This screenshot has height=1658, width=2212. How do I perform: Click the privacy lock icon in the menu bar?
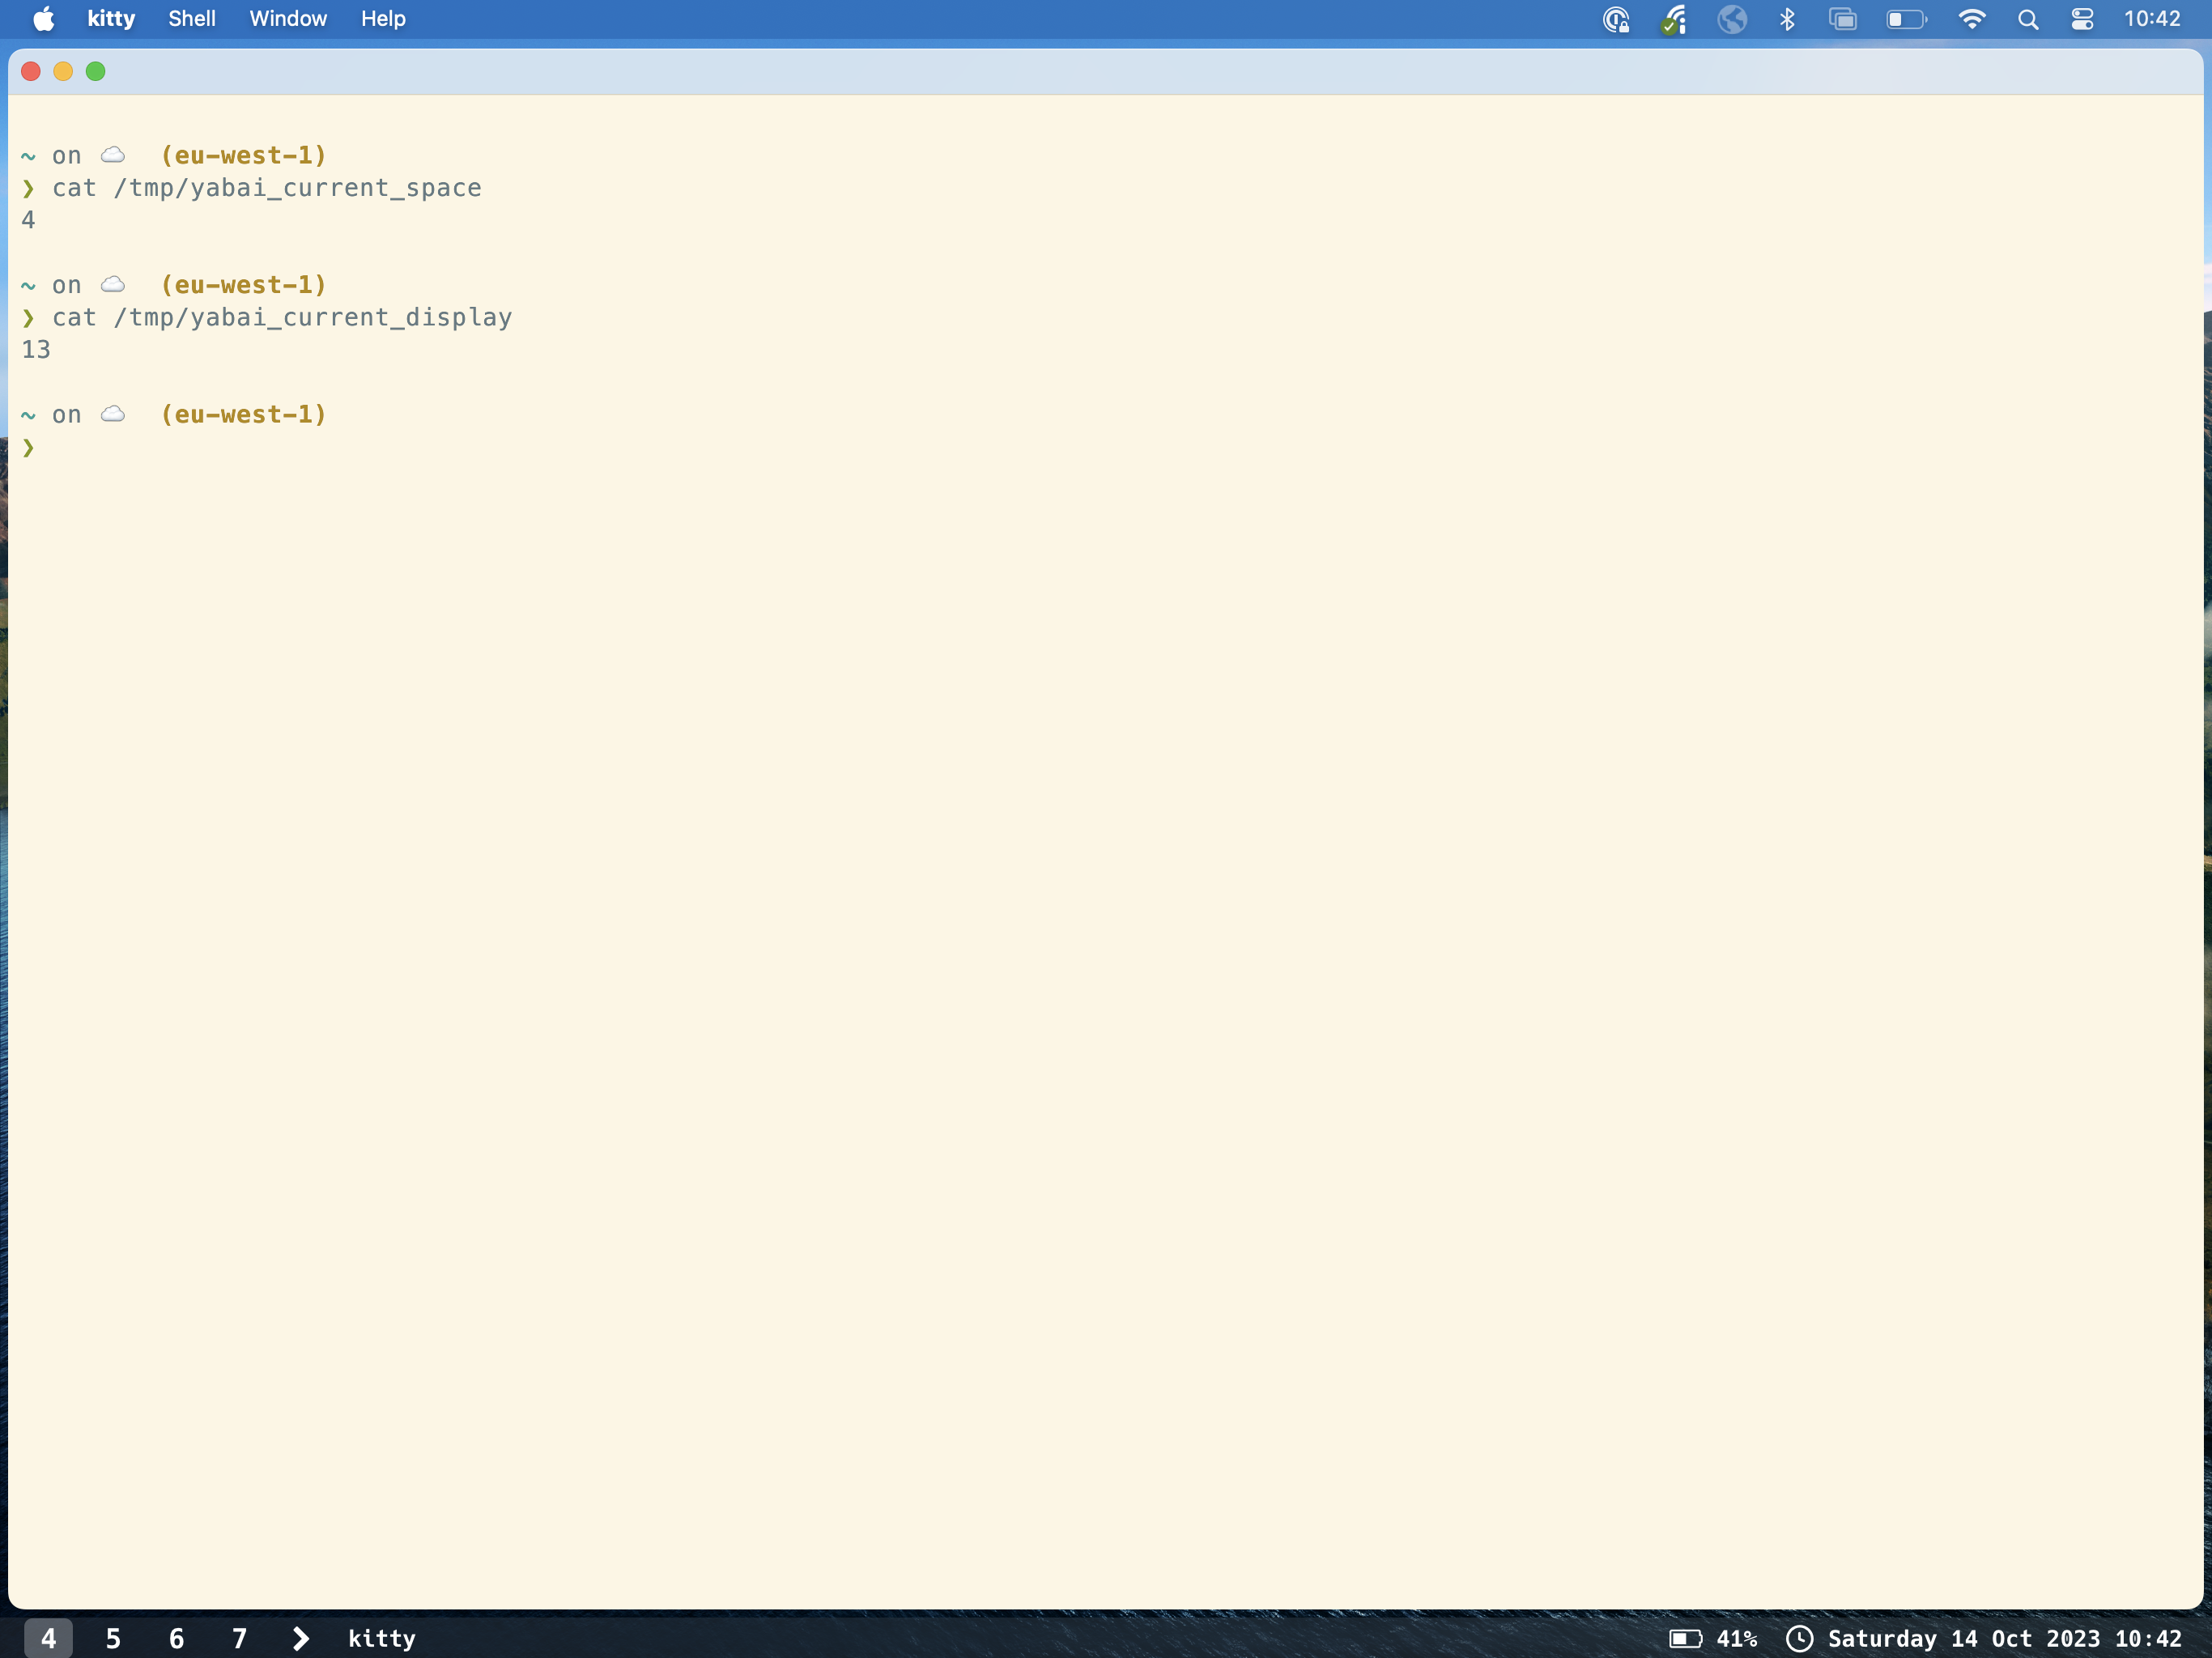pos(1617,18)
